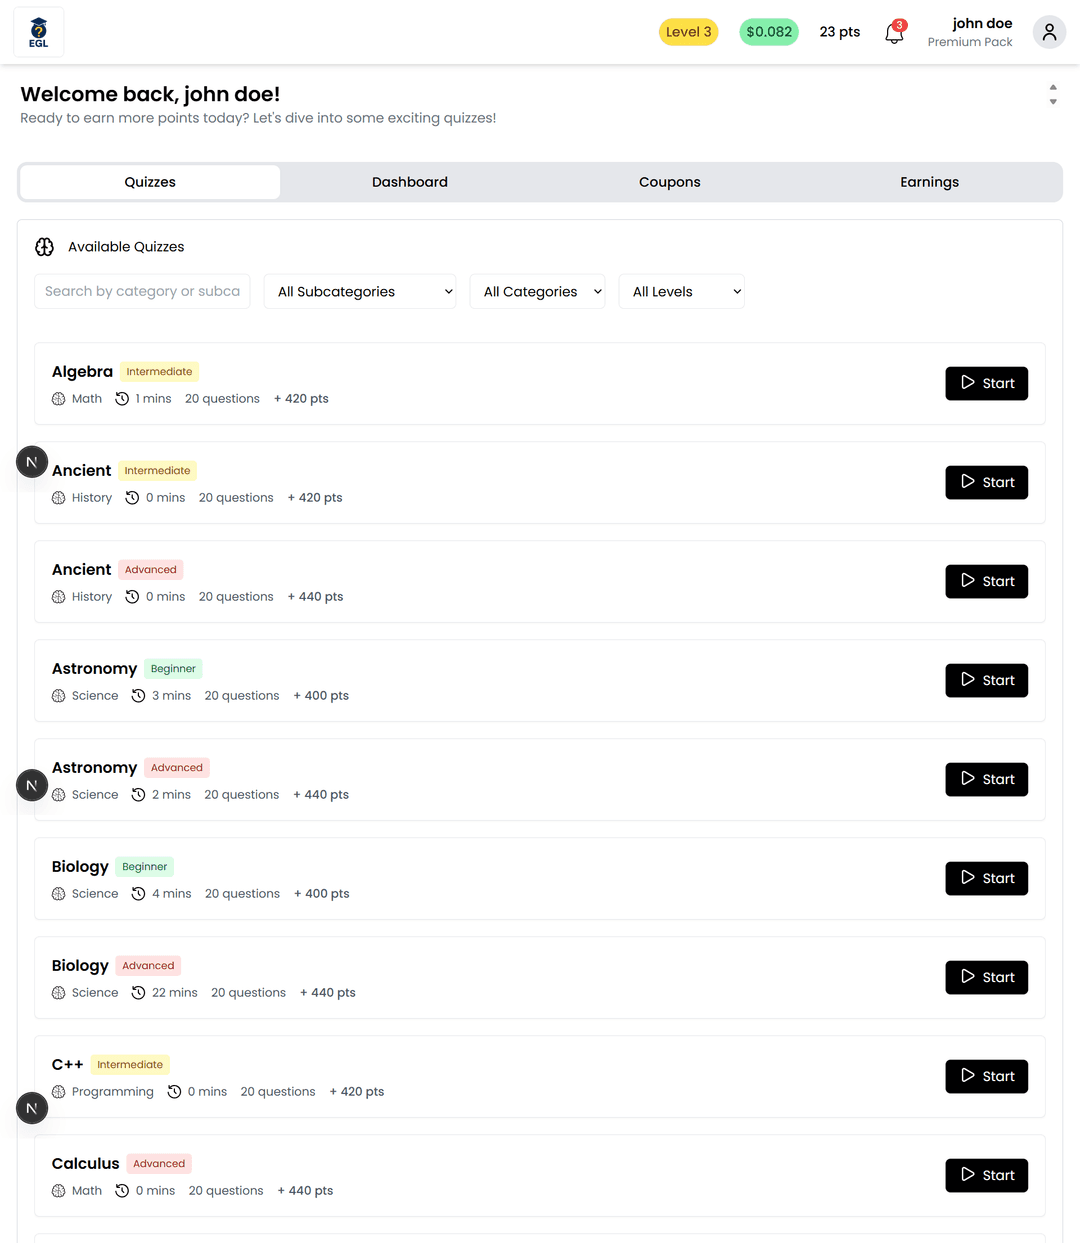The width and height of the screenshot is (1080, 1243).
Task: Start the Algebra Intermediate quiz
Action: (x=986, y=383)
